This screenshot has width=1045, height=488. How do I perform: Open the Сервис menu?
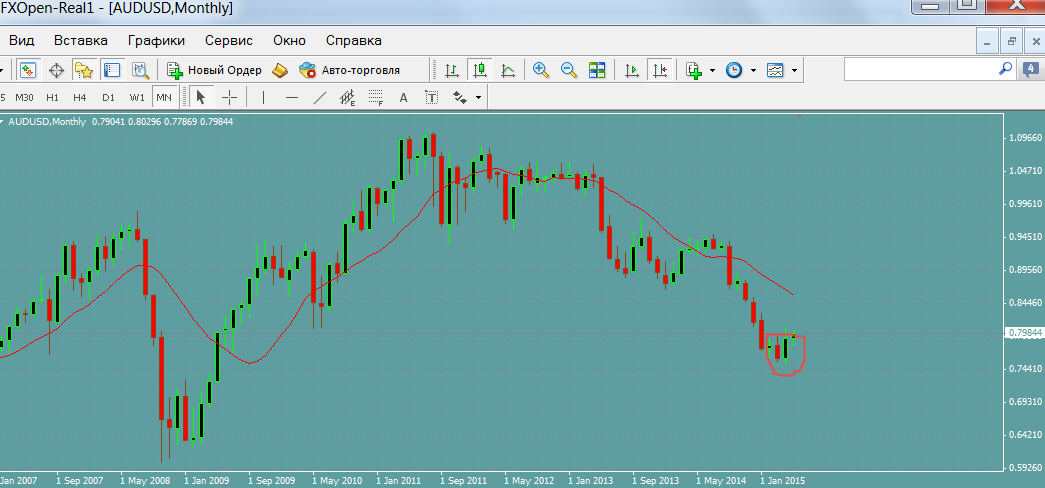point(228,41)
